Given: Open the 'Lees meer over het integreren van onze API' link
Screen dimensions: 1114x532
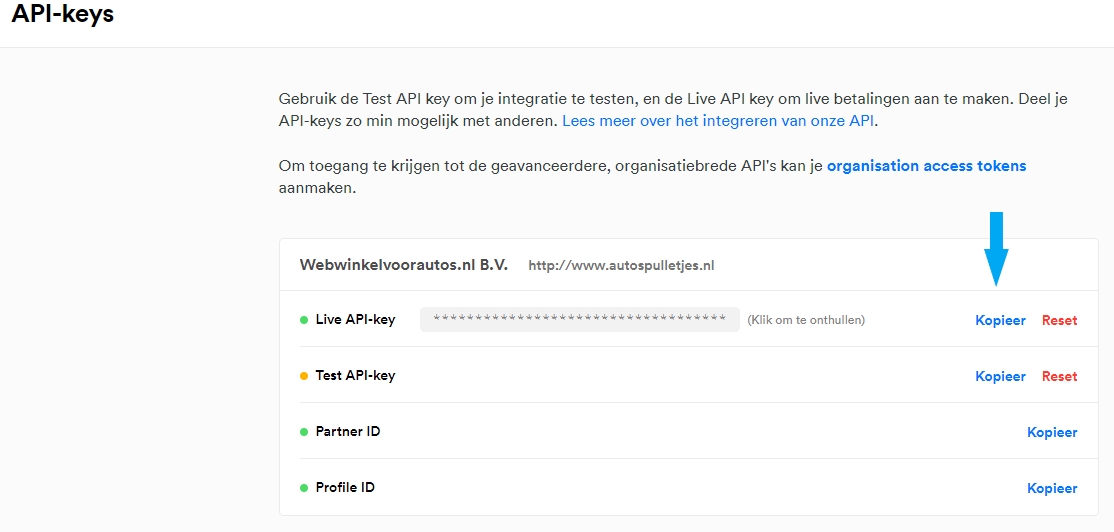Looking at the screenshot, I should click(718, 121).
